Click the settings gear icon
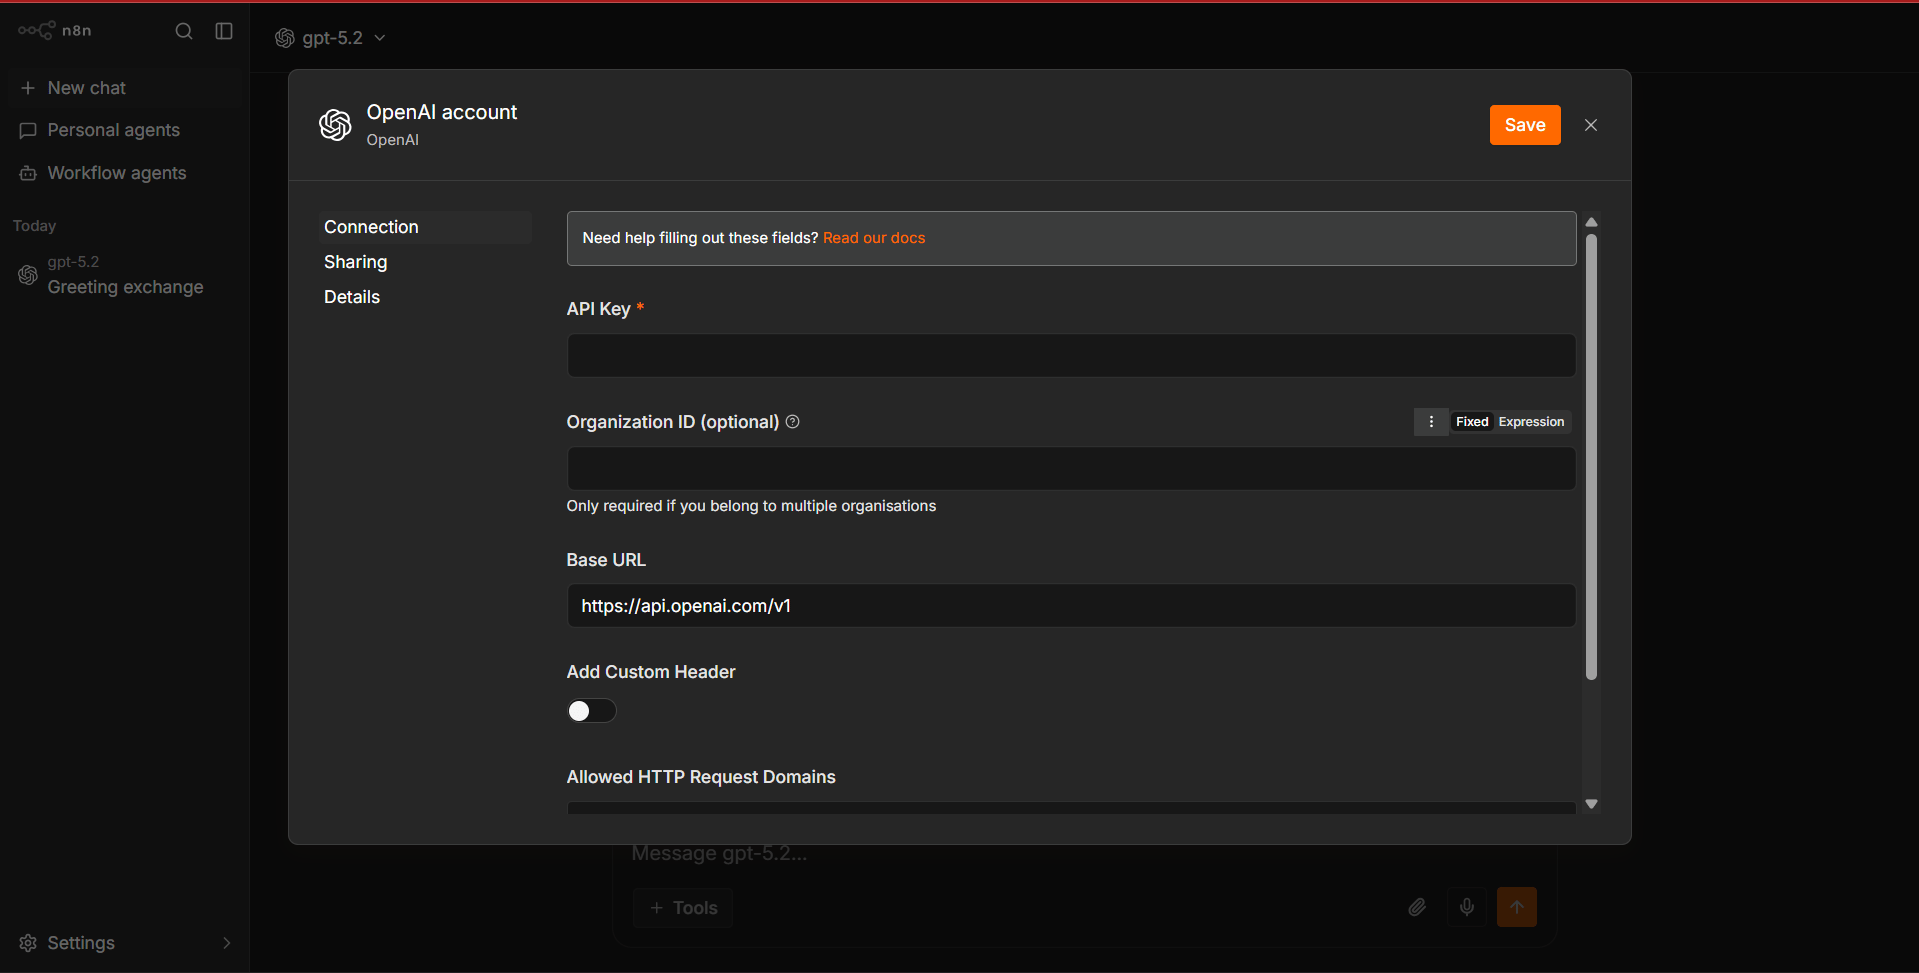The image size is (1919, 973). pos(28,943)
